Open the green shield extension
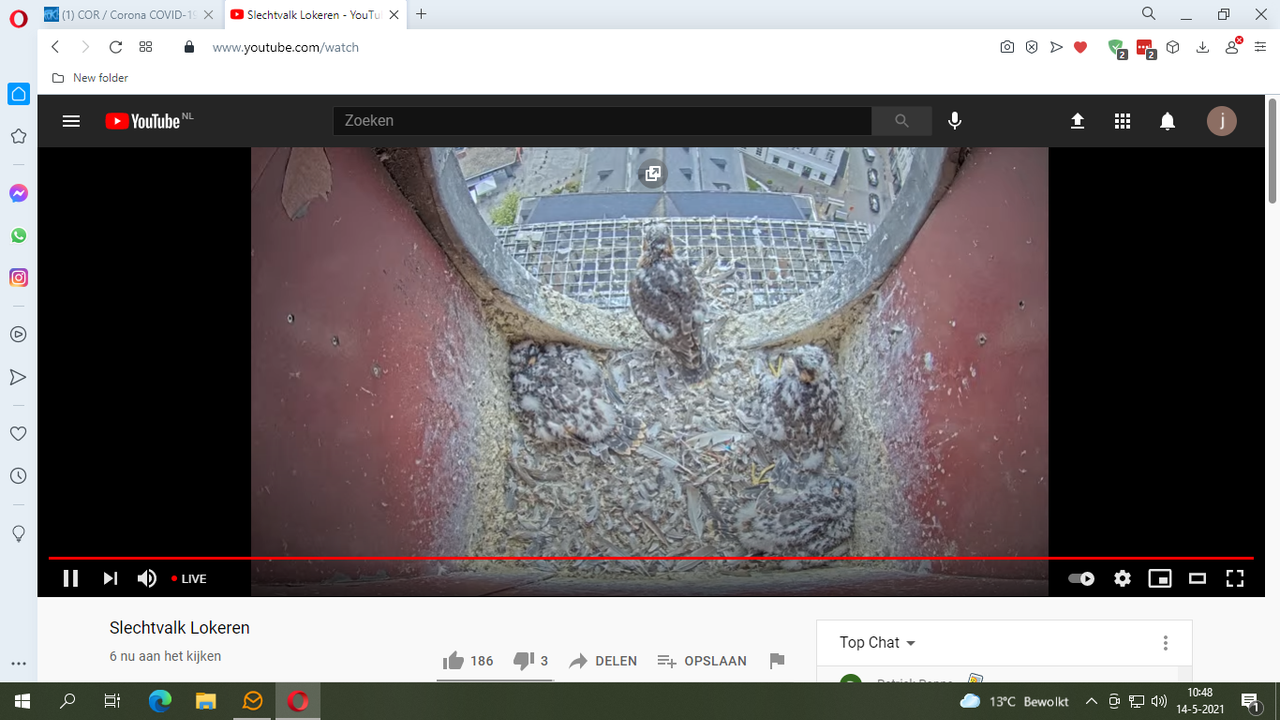Image resolution: width=1280 pixels, height=720 pixels. [1116, 48]
